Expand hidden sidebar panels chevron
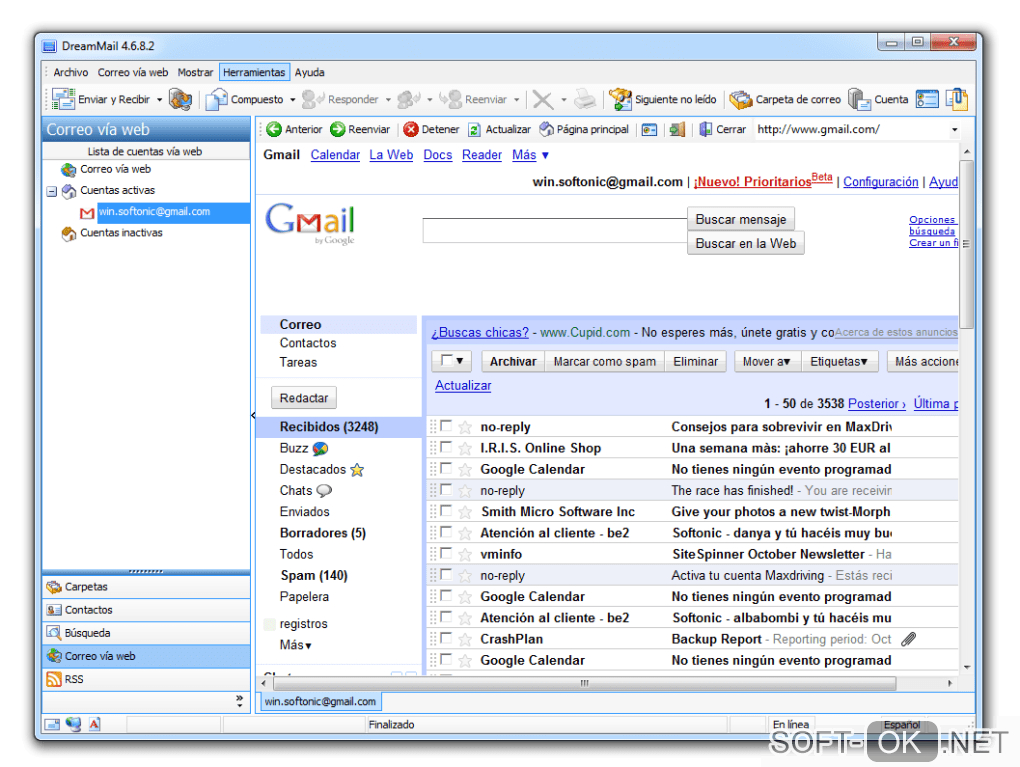Viewport: 1020px width, 767px height. tap(239, 701)
